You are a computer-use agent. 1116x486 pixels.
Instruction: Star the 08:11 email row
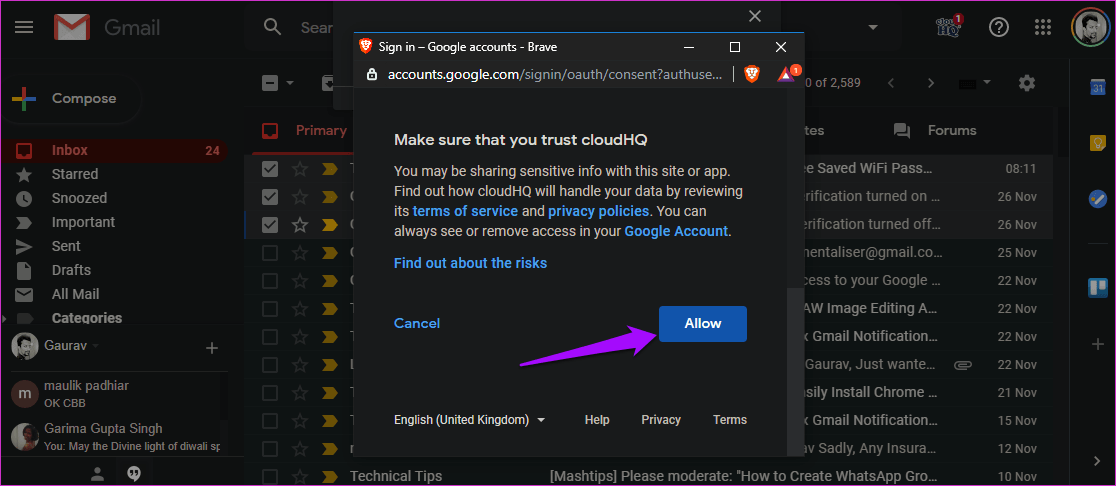[x=300, y=169]
